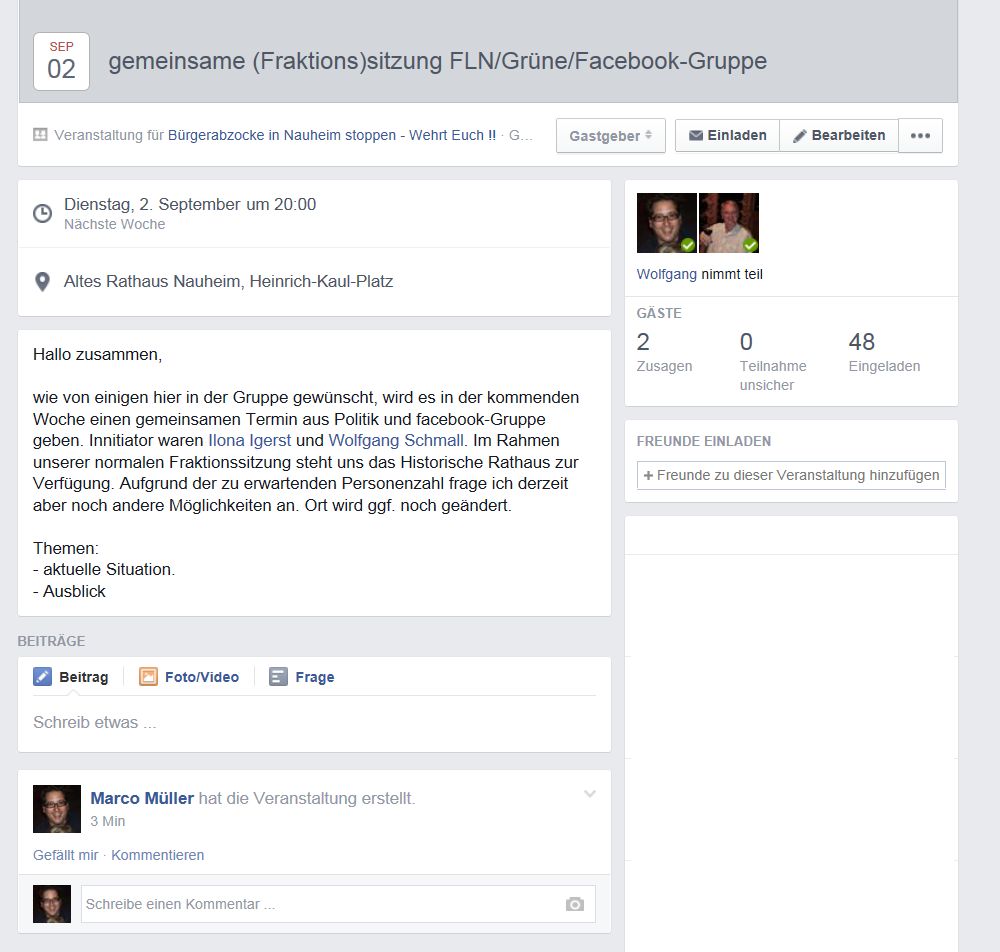Screen dimensions: 1000x952
Task: Click the clock icon beside event date
Action: coord(42,214)
